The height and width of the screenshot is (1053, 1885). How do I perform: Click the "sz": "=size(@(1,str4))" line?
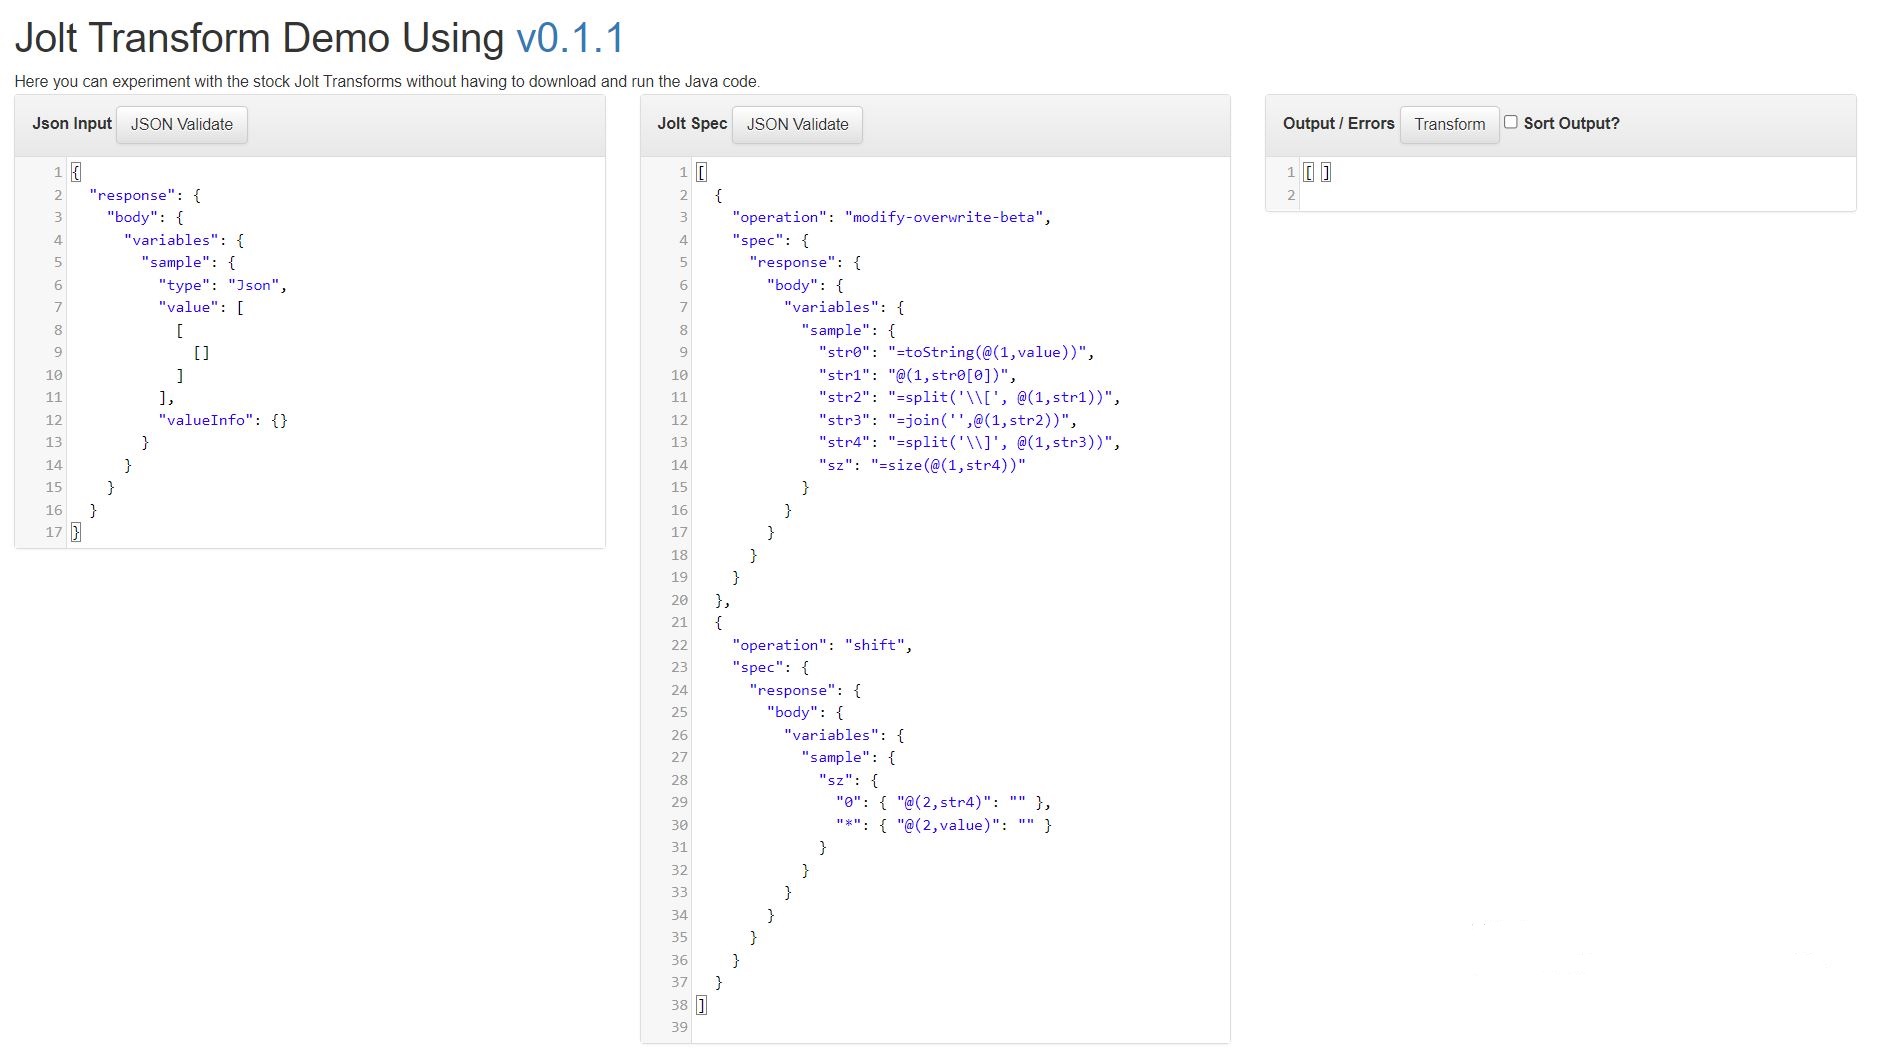922,465
